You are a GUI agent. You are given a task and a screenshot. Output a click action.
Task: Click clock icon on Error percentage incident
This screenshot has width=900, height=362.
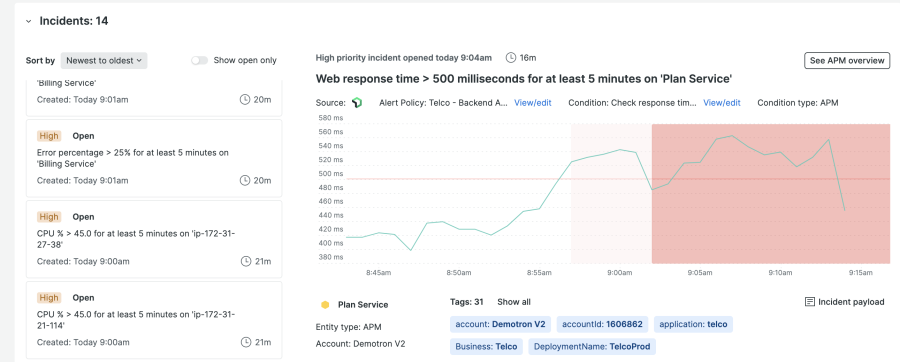(245, 180)
